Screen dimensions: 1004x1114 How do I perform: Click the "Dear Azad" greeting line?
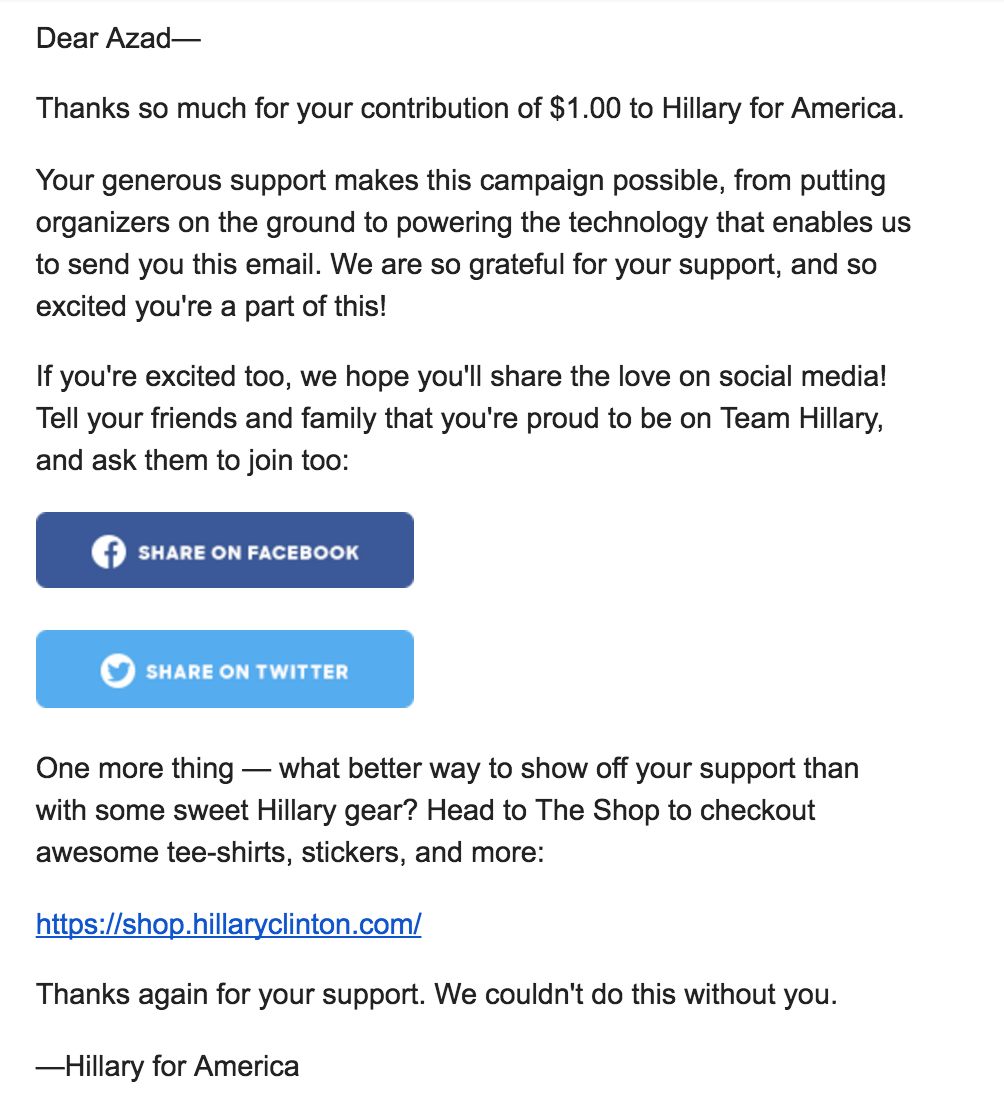[118, 40]
